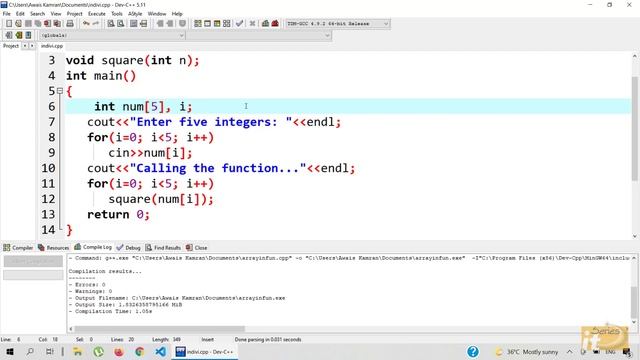Switch to the Find Results tab
Screen dimensions: 640x360
[x=163, y=248]
